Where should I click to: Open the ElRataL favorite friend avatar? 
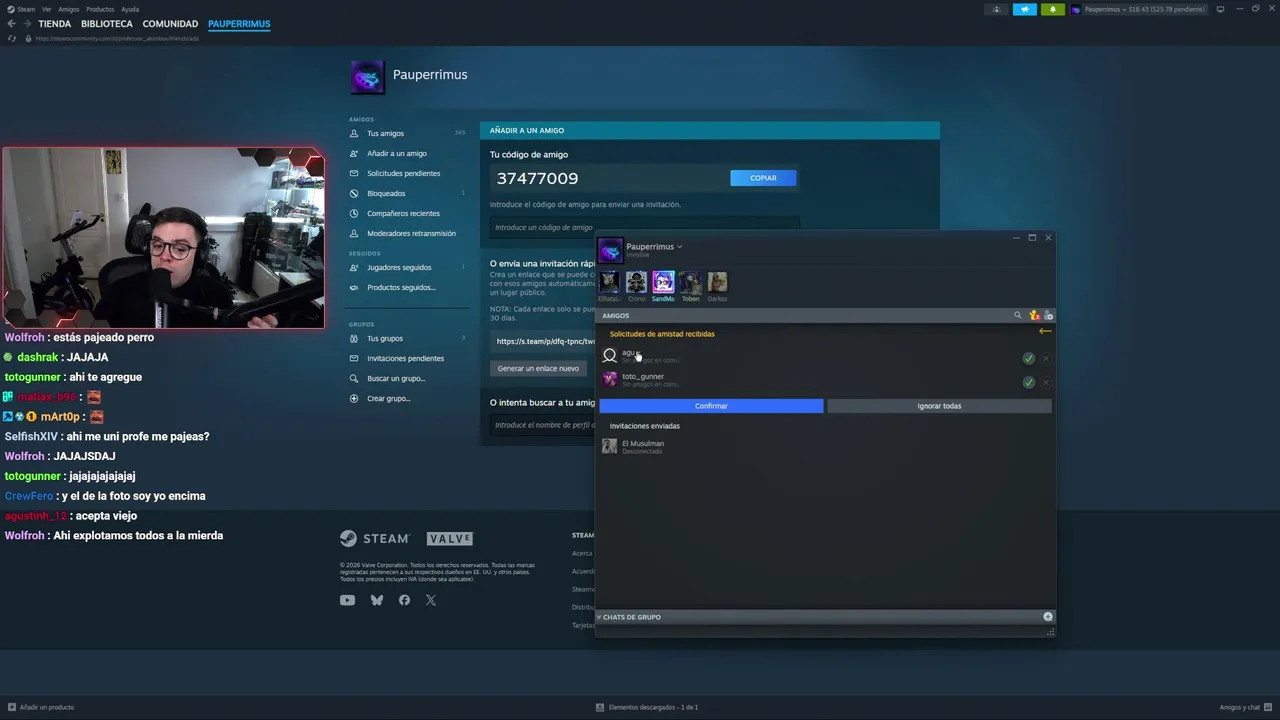click(x=609, y=283)
